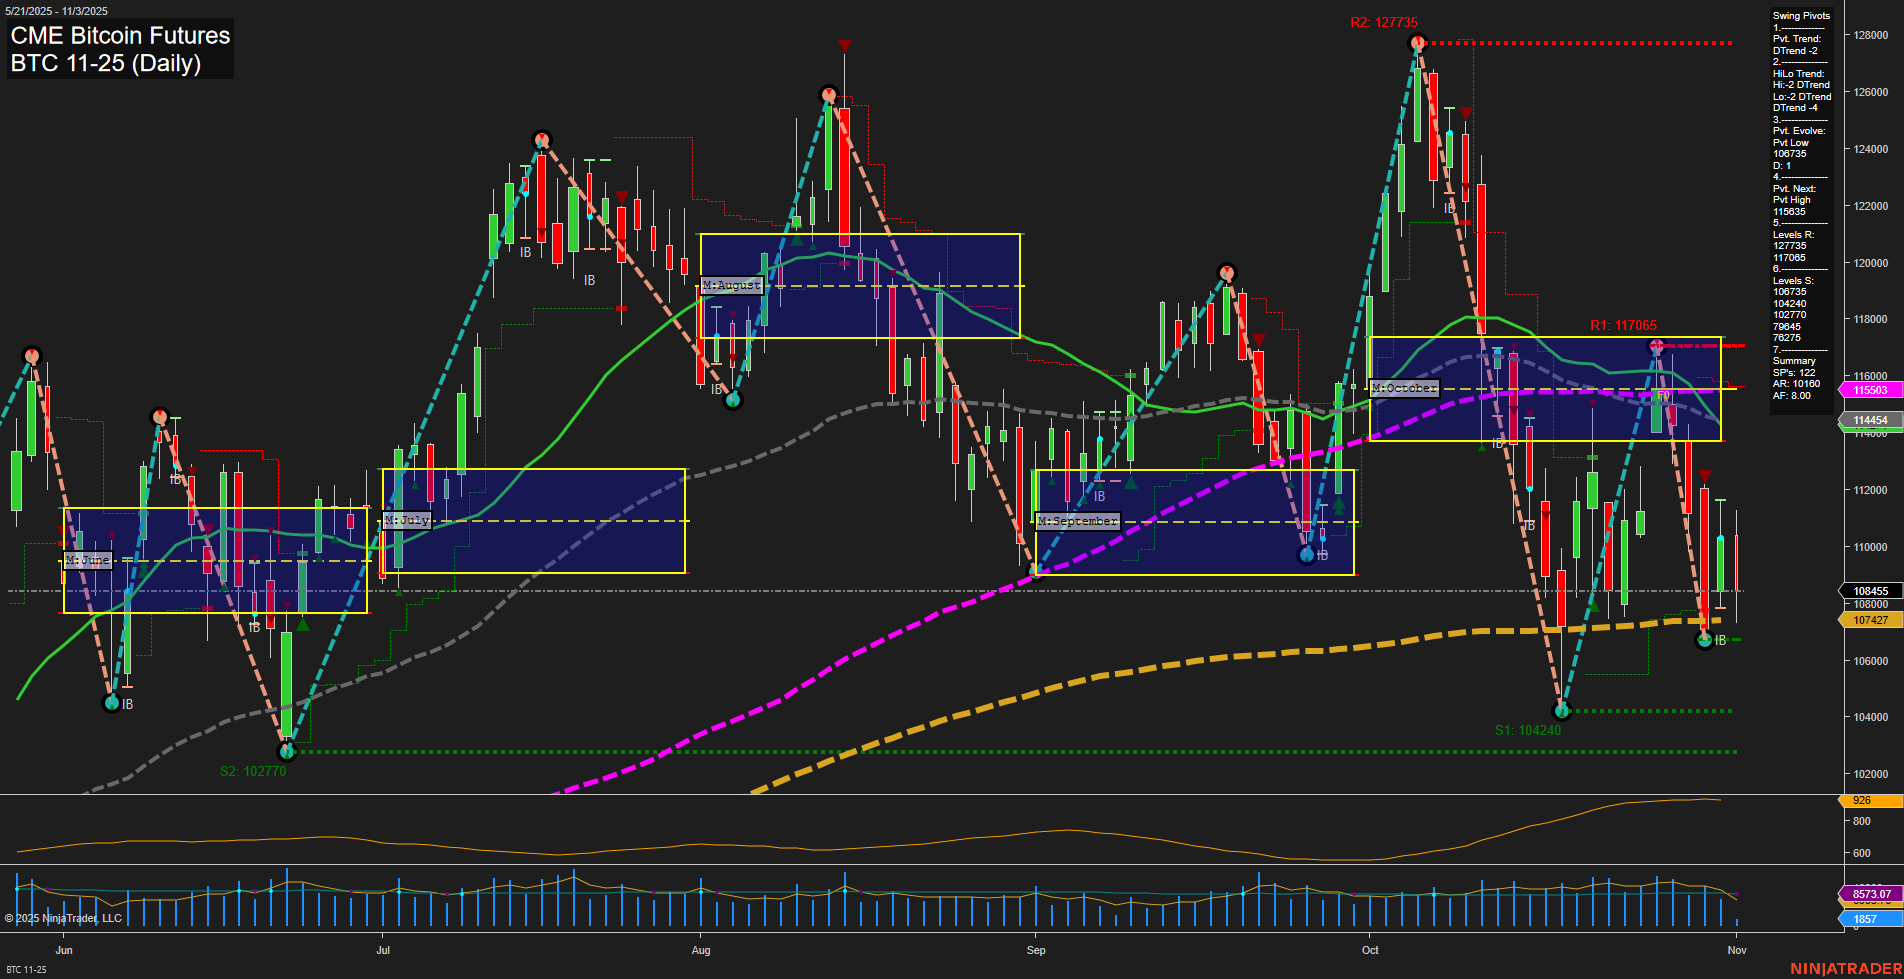1904x979 pixels.
Task: Click the NinjaTrader logo in the bottom right
Action: [x=1844, y=968]
